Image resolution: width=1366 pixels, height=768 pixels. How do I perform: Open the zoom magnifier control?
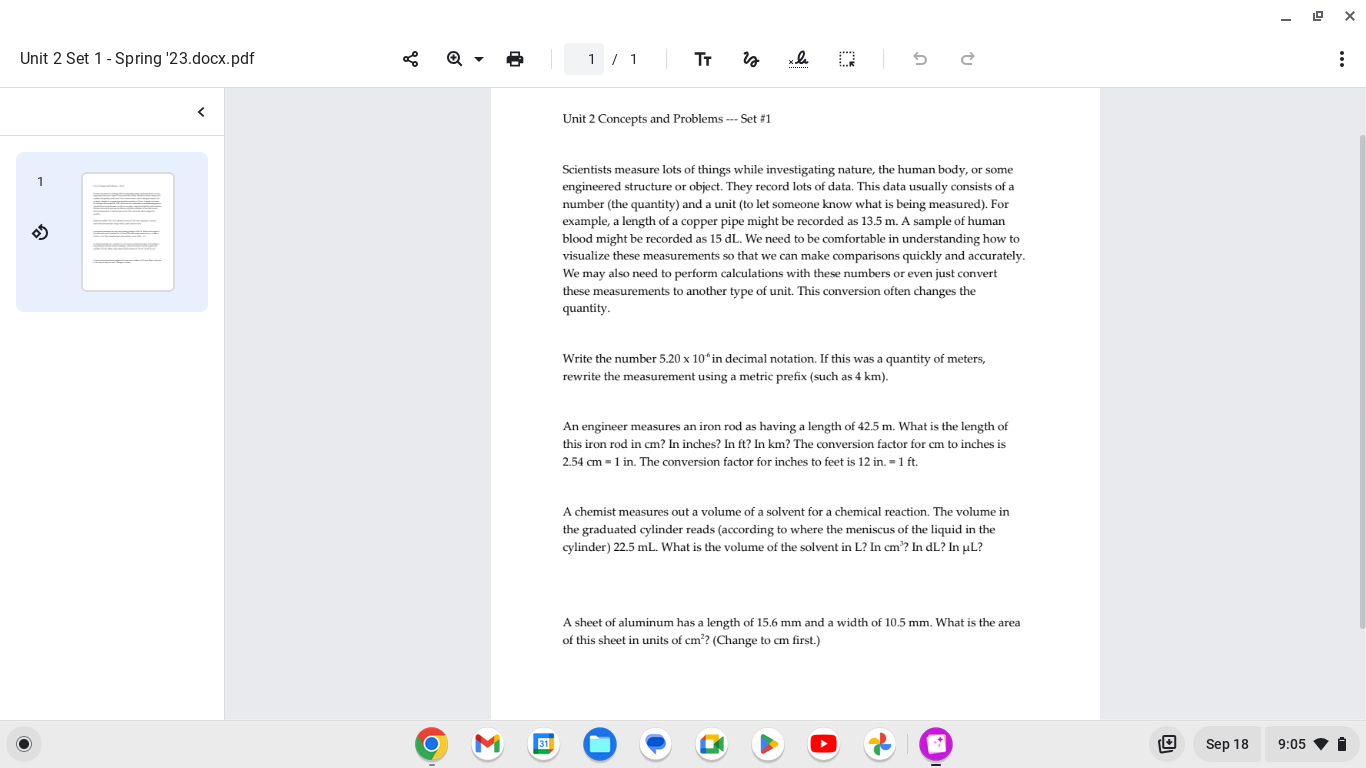[453, 58]
